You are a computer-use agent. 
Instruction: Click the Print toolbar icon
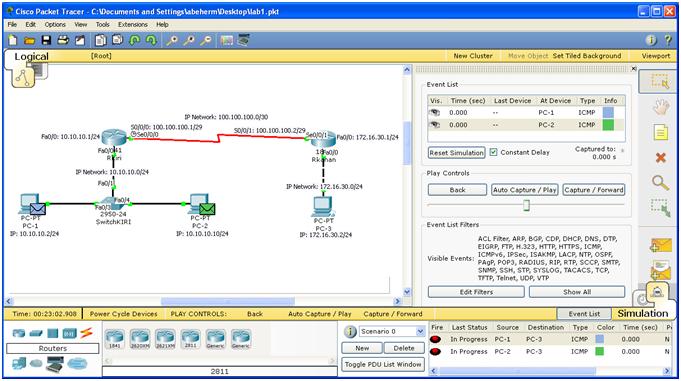[x=63, y=40]
